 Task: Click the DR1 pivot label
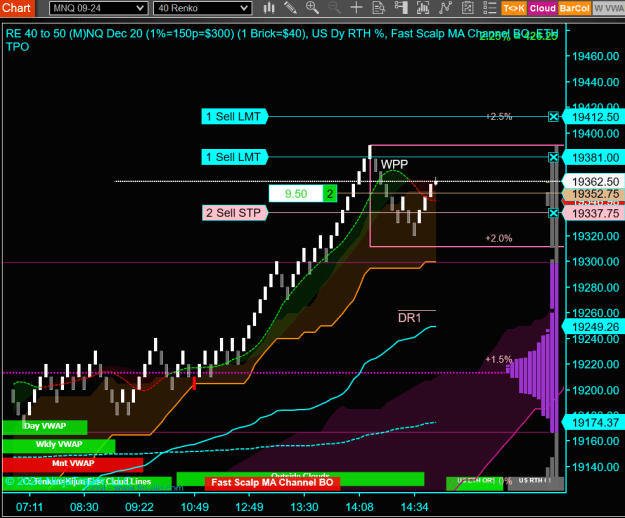[409, 318]
